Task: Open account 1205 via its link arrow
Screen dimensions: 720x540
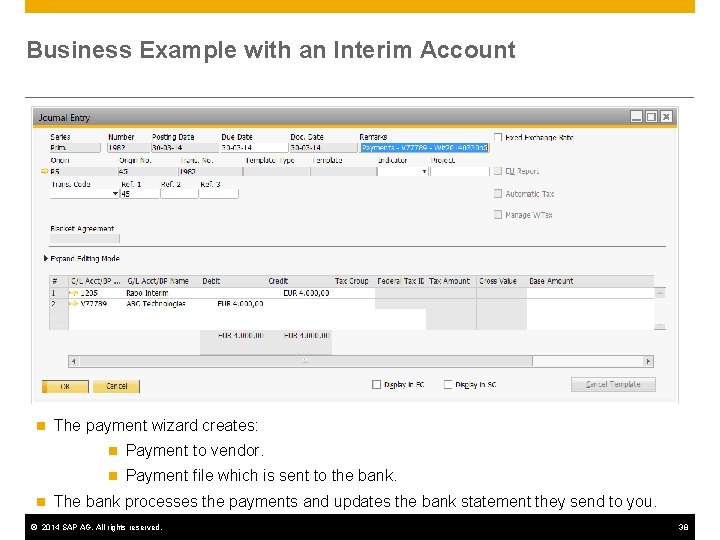Action: (x=73, y=293)
